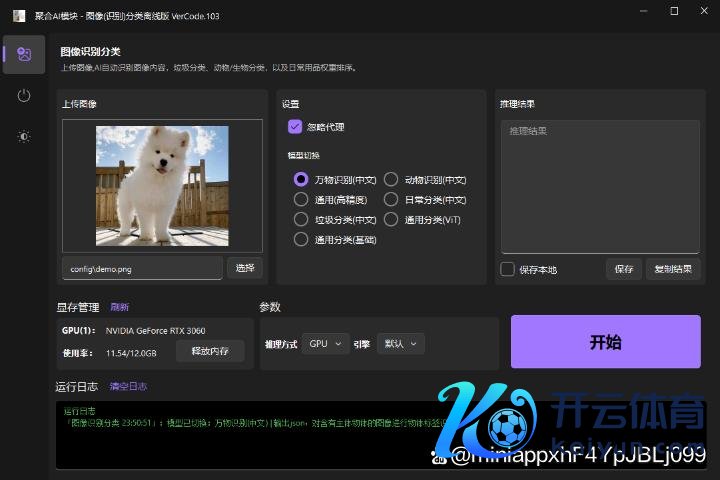Toggle the brightness theme icon in sidebar
The height and width of the screenshot is (480, 720).
(24, 137)
